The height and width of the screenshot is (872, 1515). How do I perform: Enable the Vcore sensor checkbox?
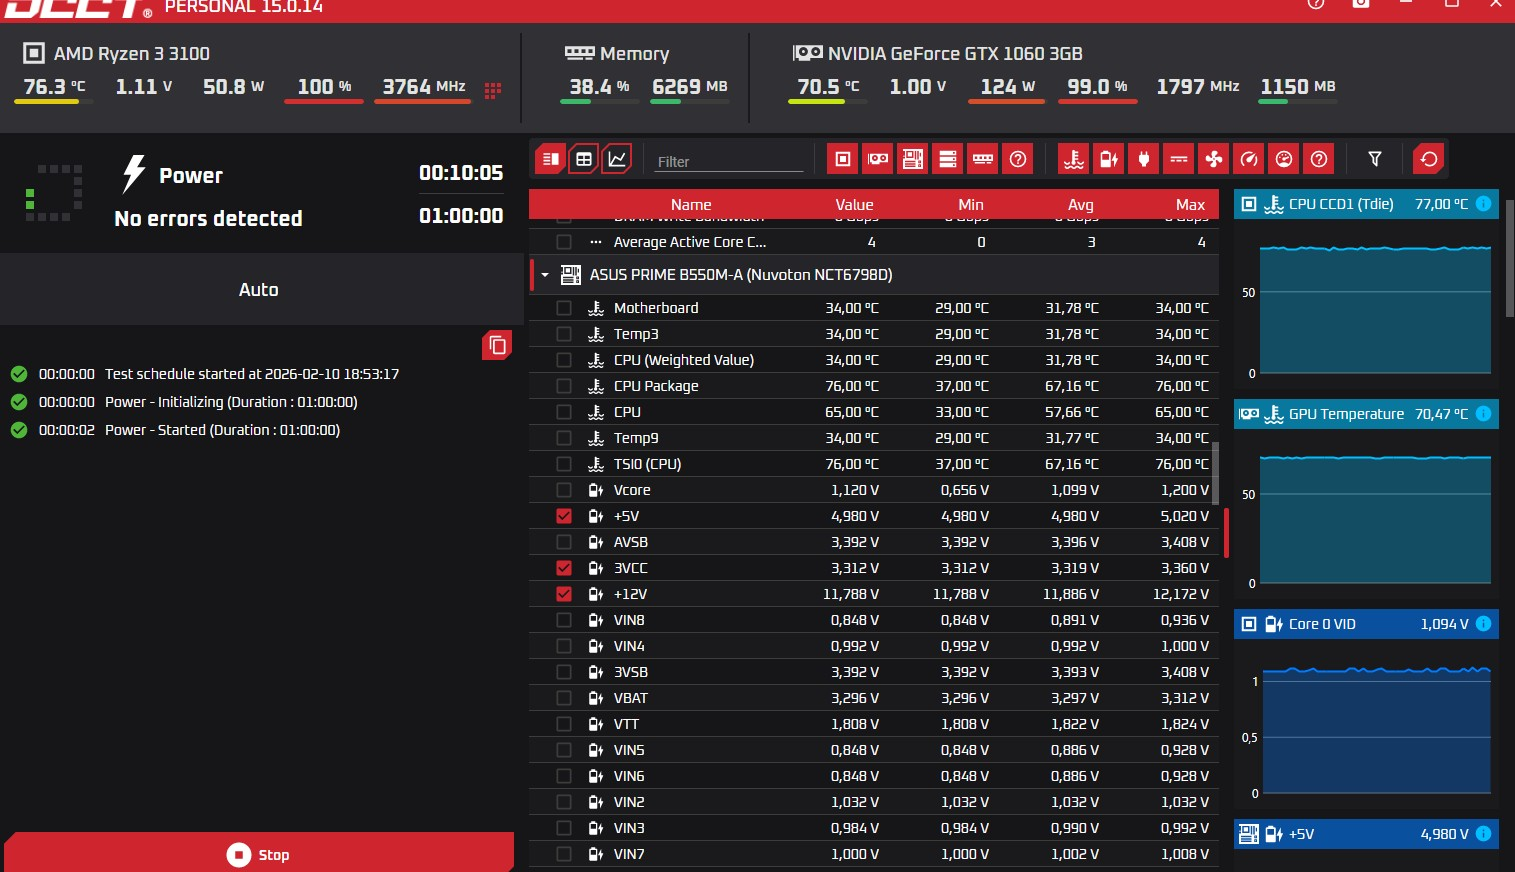pos(564,490)
